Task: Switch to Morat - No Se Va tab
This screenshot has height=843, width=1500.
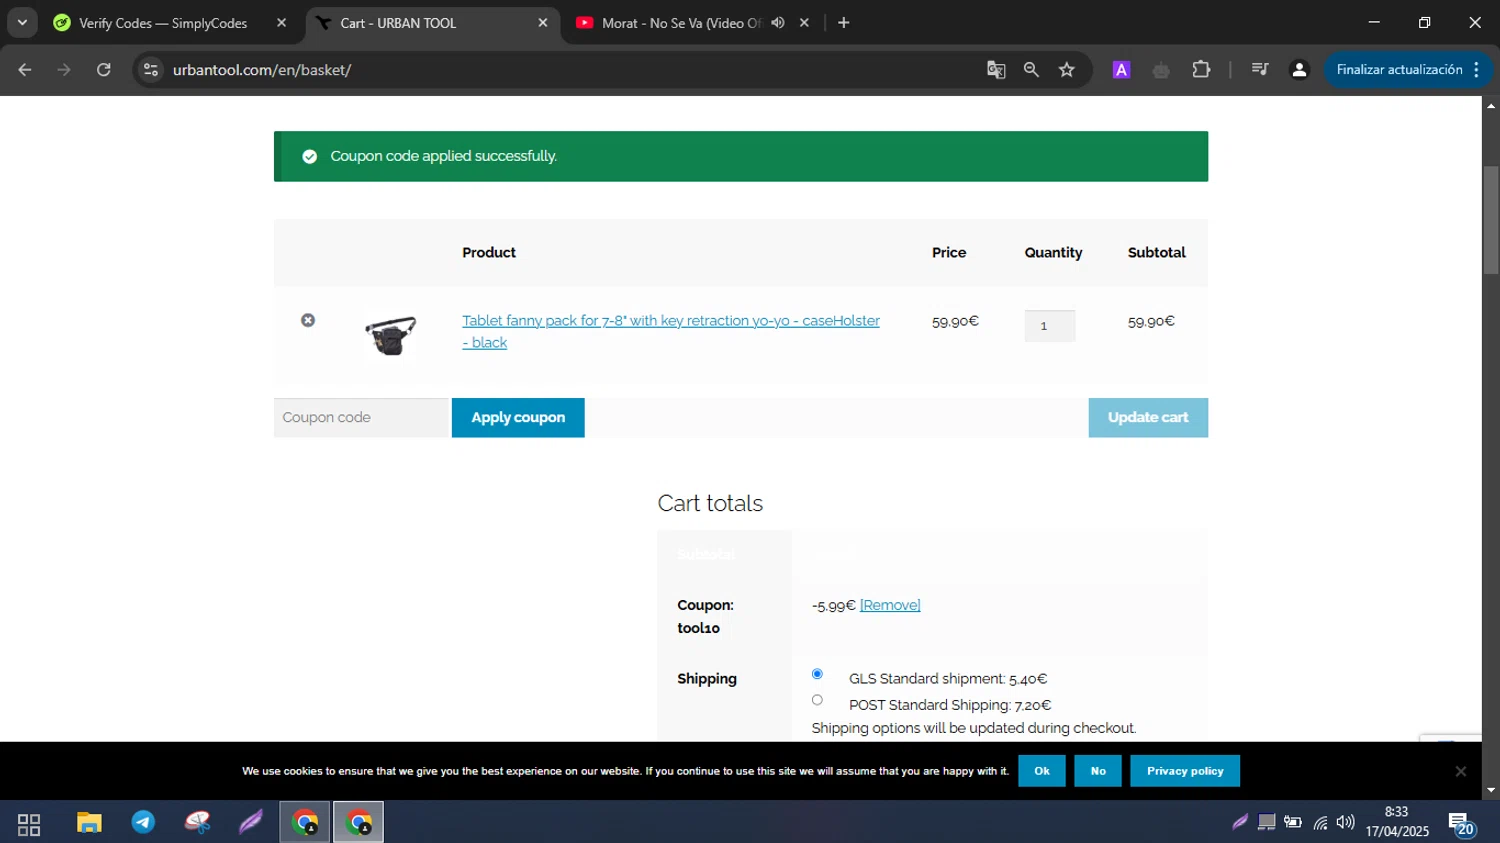Action: (682, 23)
